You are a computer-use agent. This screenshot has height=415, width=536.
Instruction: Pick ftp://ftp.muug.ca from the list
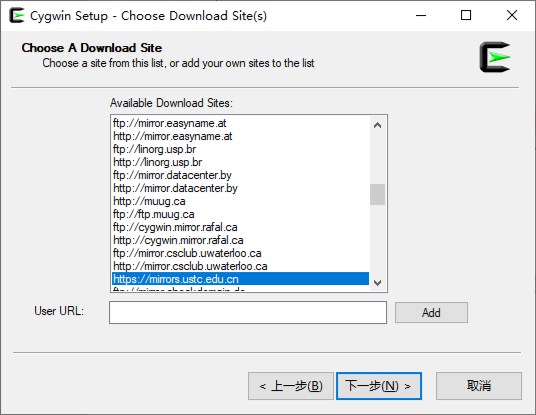point(240,214)
